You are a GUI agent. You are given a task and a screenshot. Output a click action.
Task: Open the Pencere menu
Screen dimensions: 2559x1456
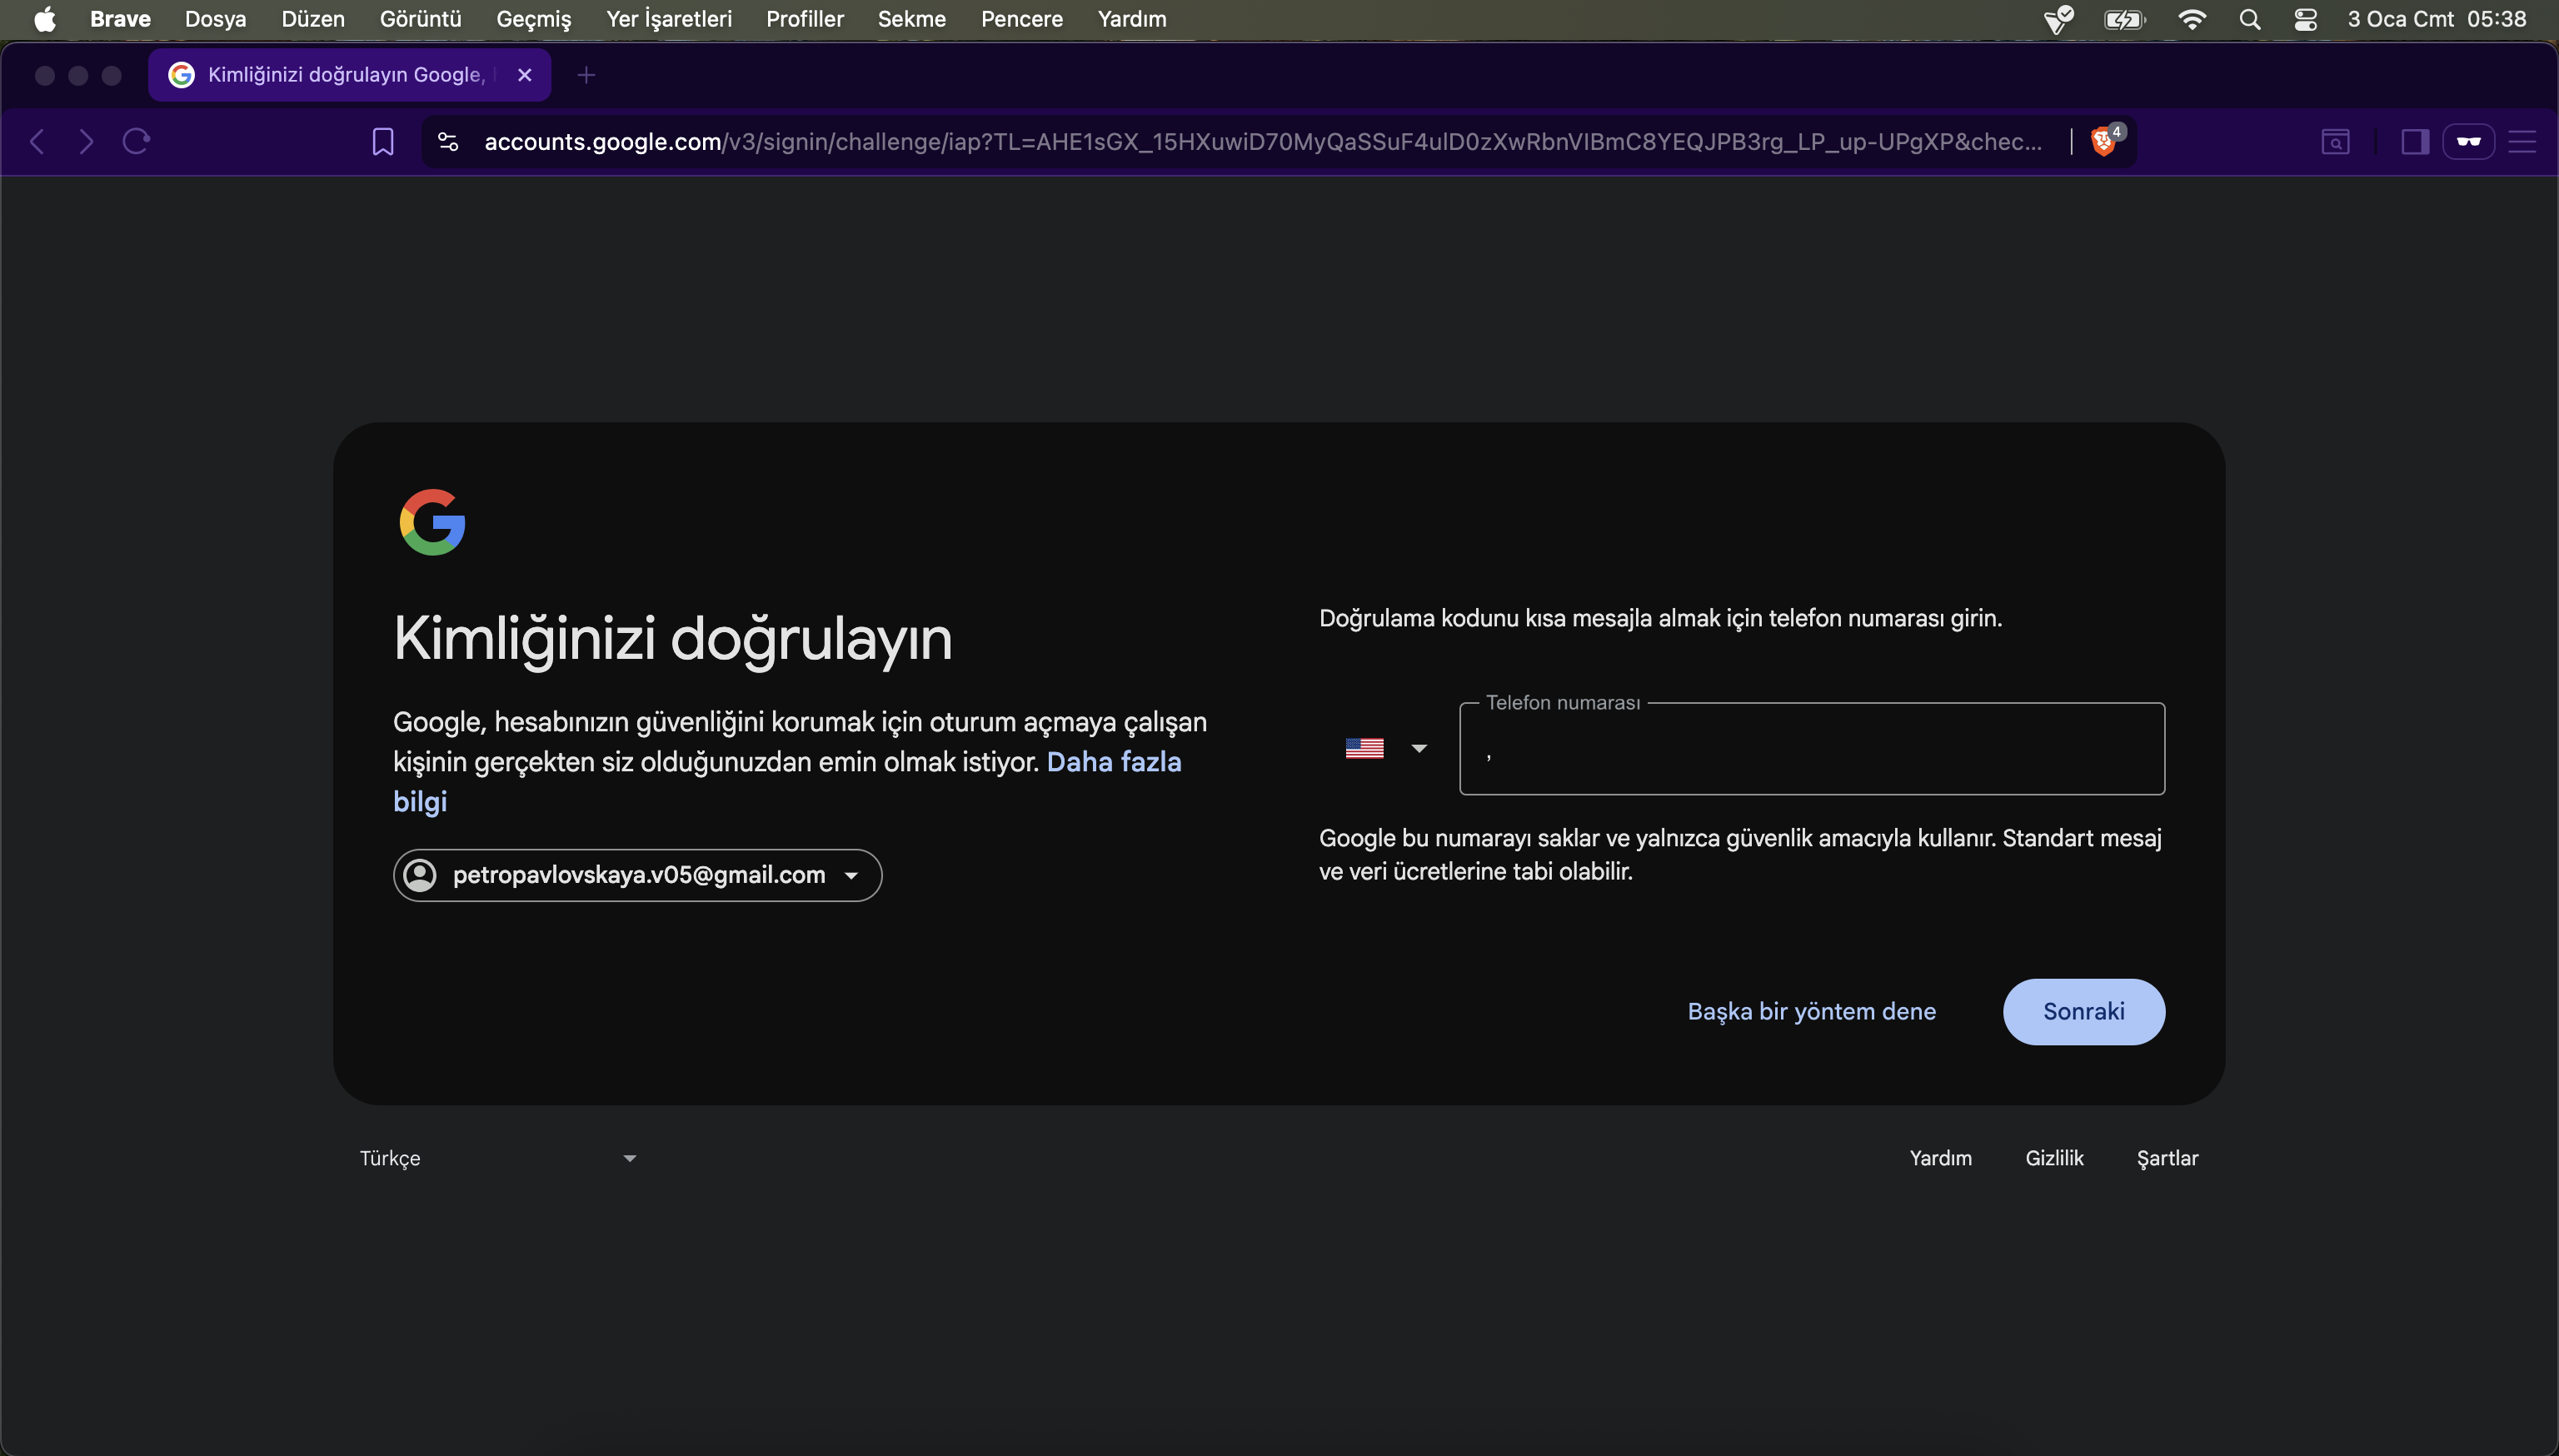click(x=1021, y=19)
